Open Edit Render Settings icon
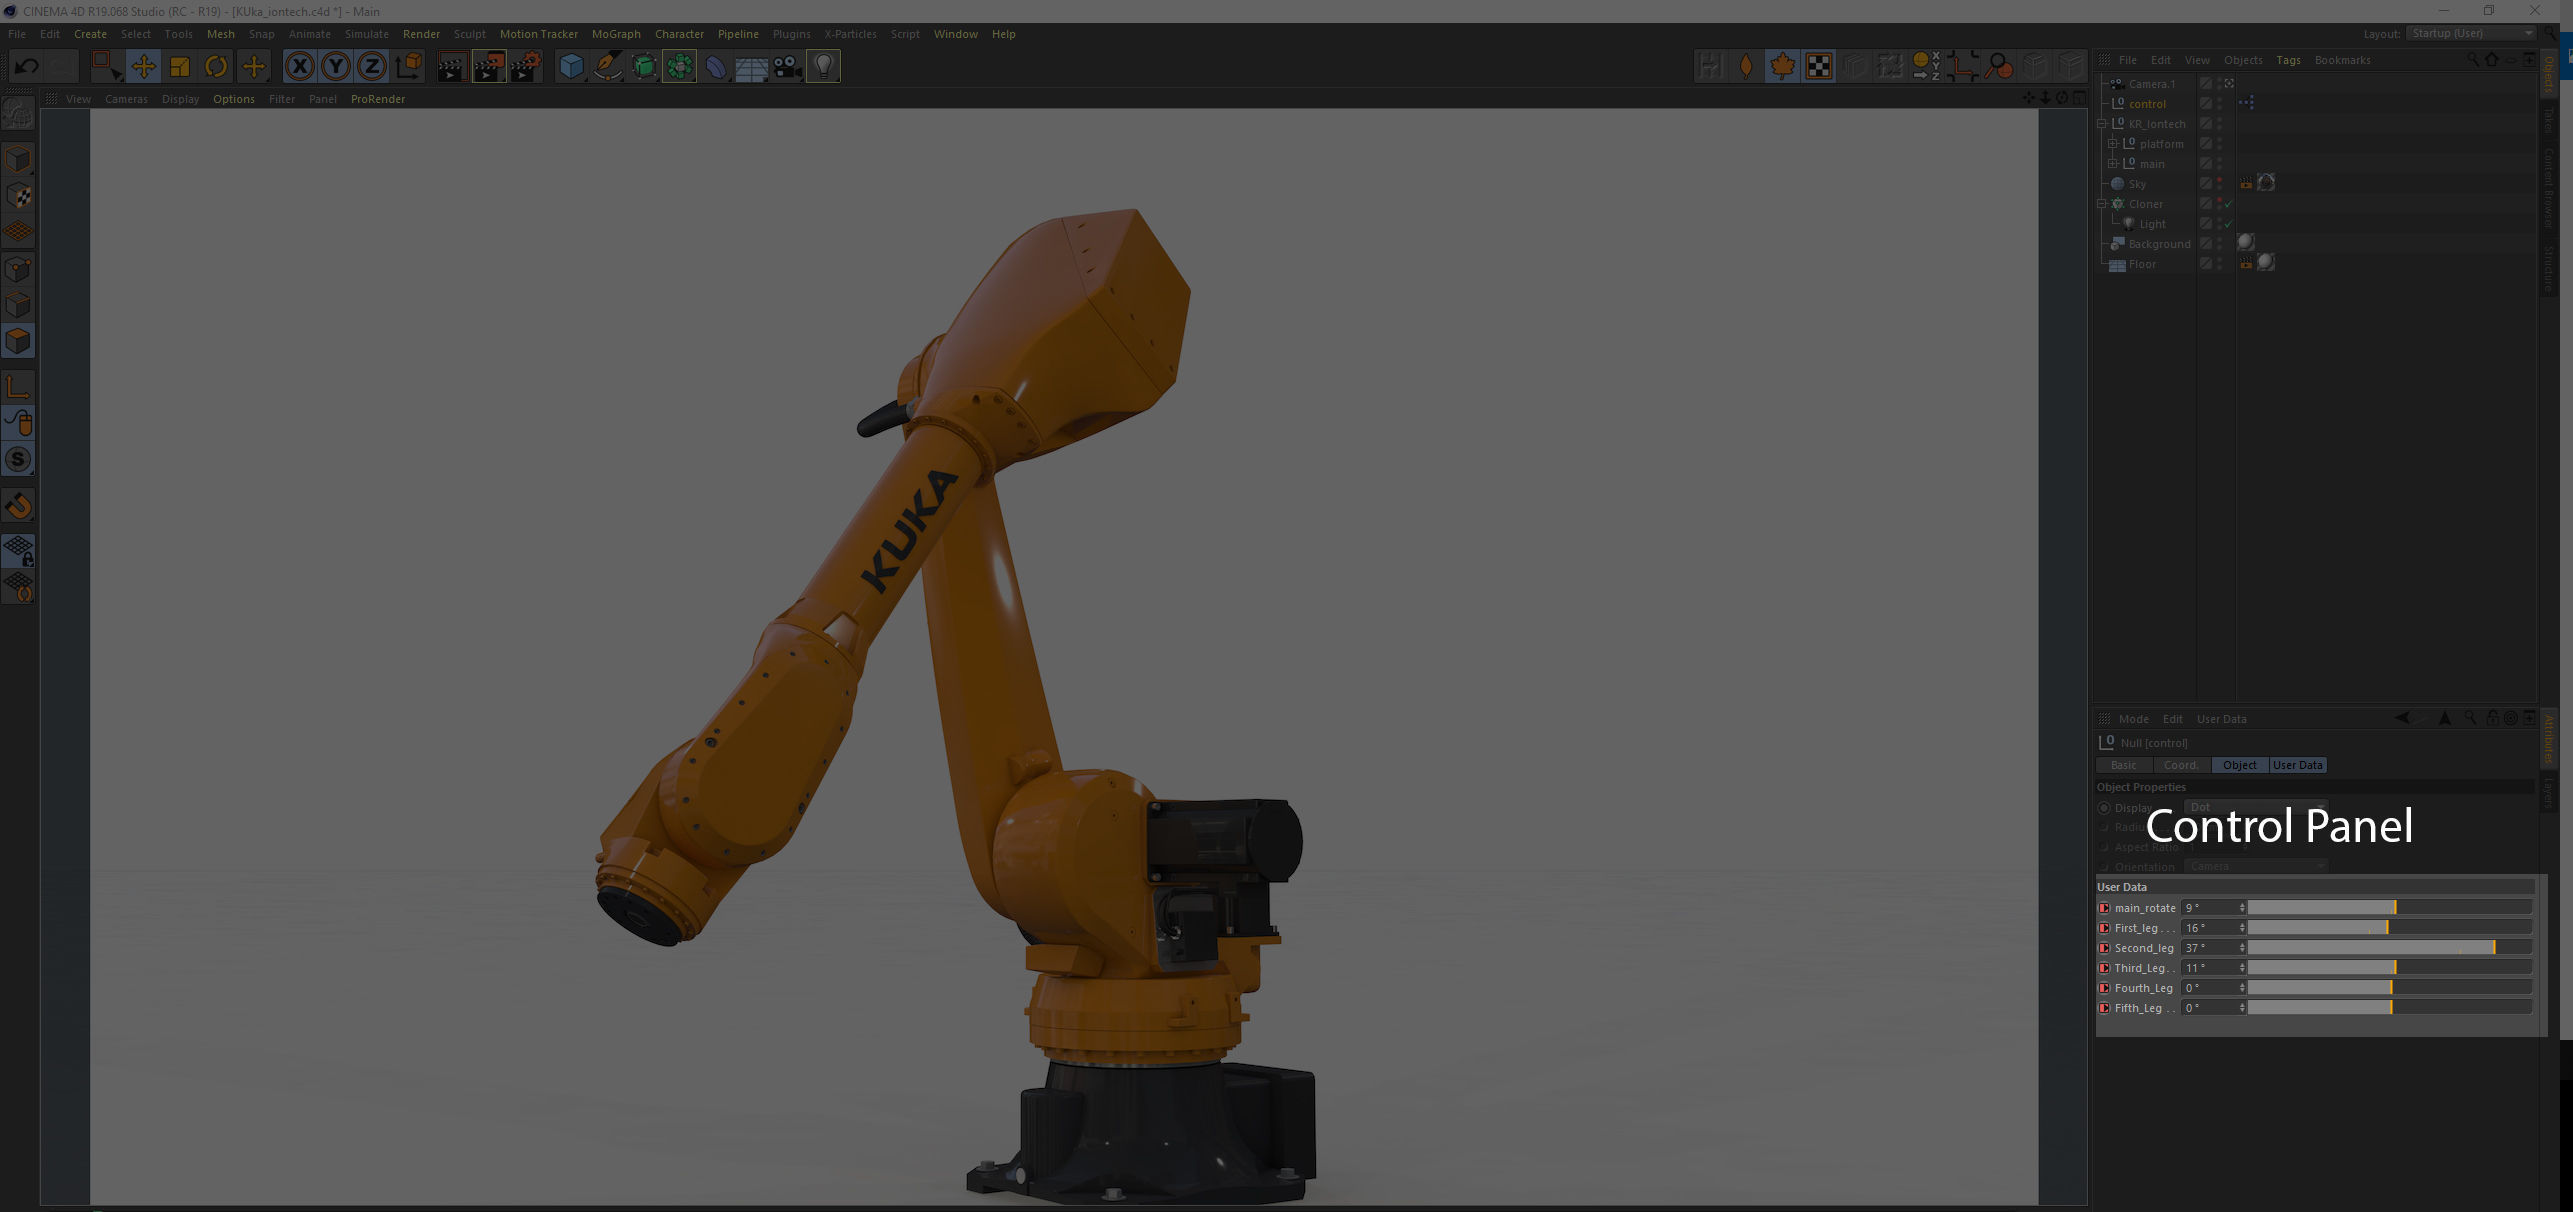 click(526, 67)
